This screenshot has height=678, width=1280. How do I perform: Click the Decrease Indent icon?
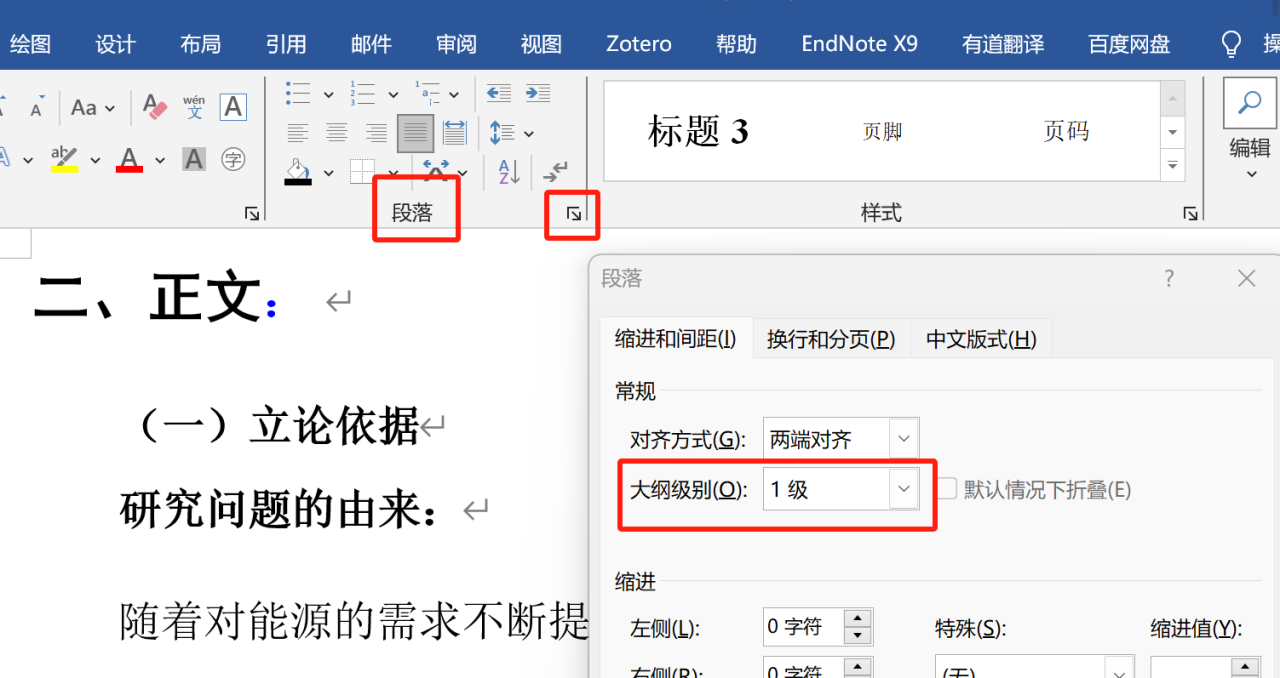coord(498,94)
